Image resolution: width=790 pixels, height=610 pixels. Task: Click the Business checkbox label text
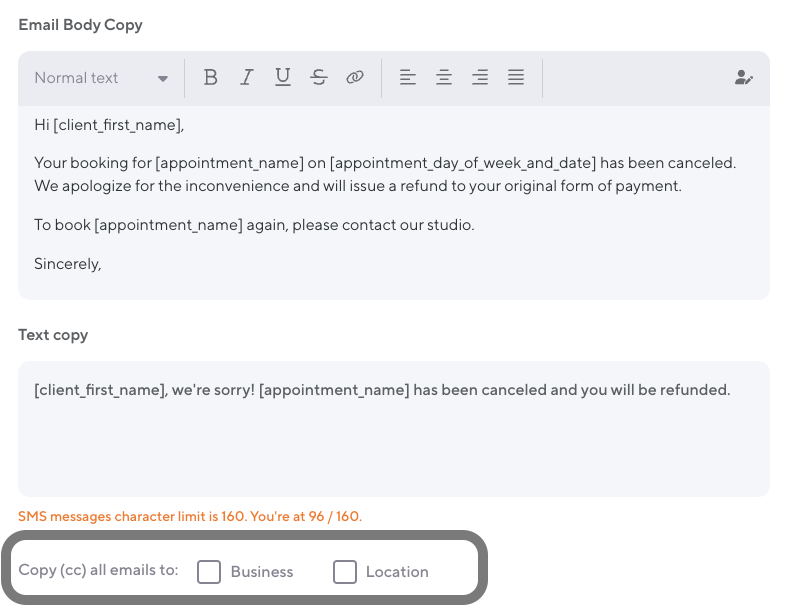pos(262,572)
